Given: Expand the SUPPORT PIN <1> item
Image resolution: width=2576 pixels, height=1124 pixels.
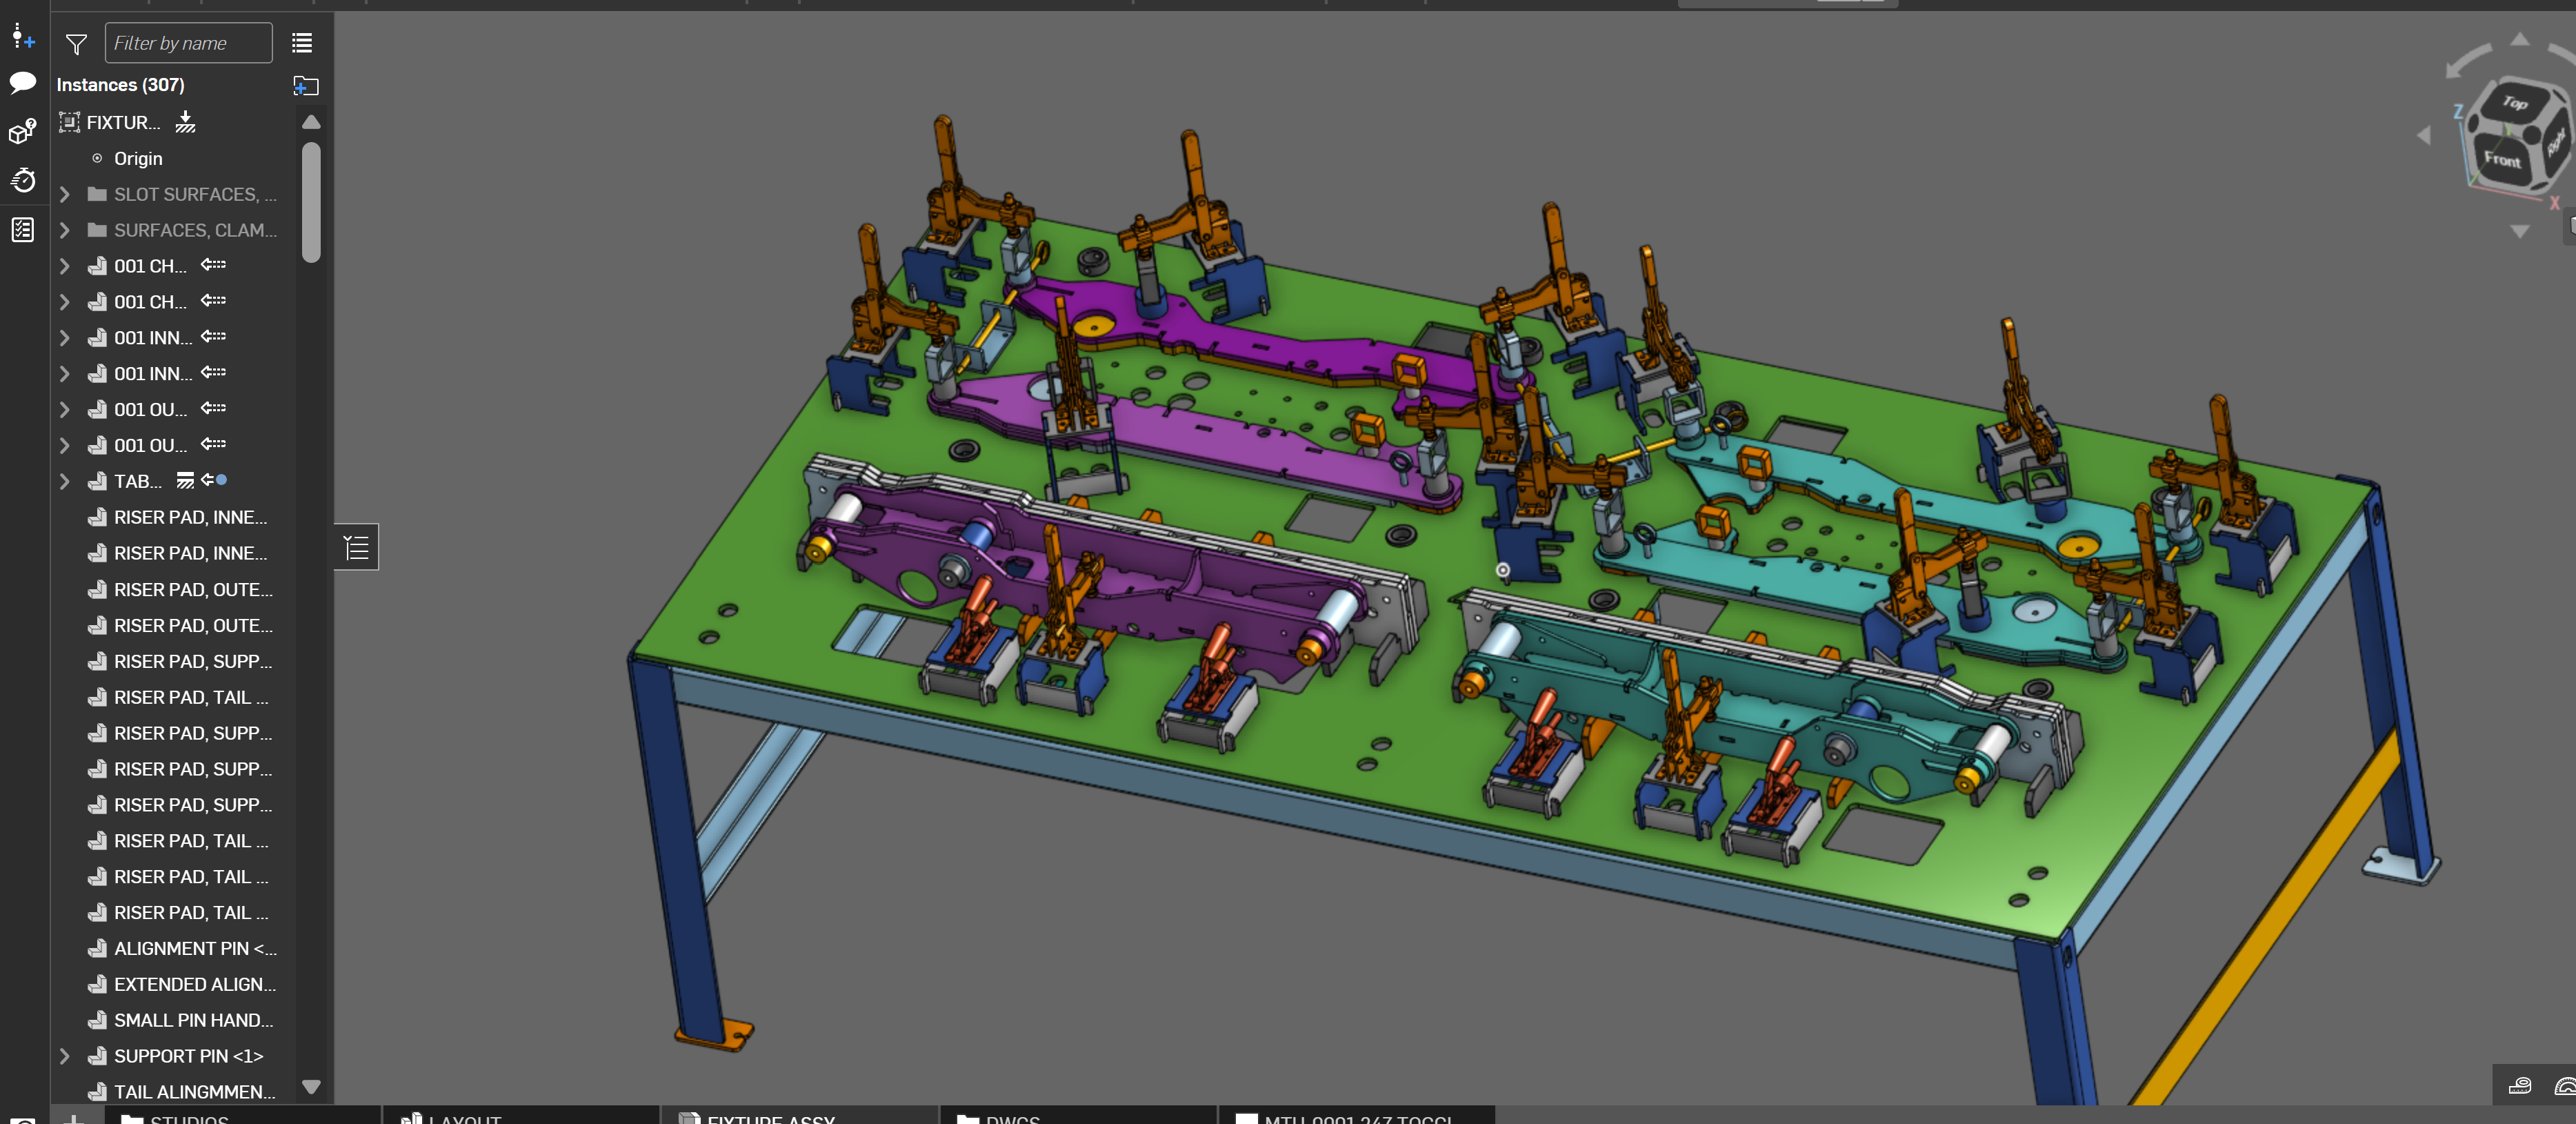Looking at the screenshot, I should (65, 1056).
